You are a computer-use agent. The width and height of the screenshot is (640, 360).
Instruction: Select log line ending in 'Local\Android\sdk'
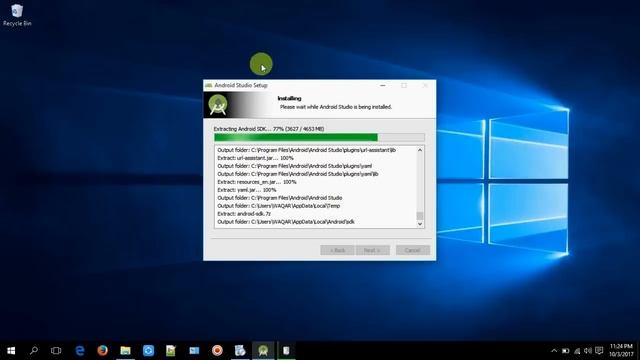point(286,222)
